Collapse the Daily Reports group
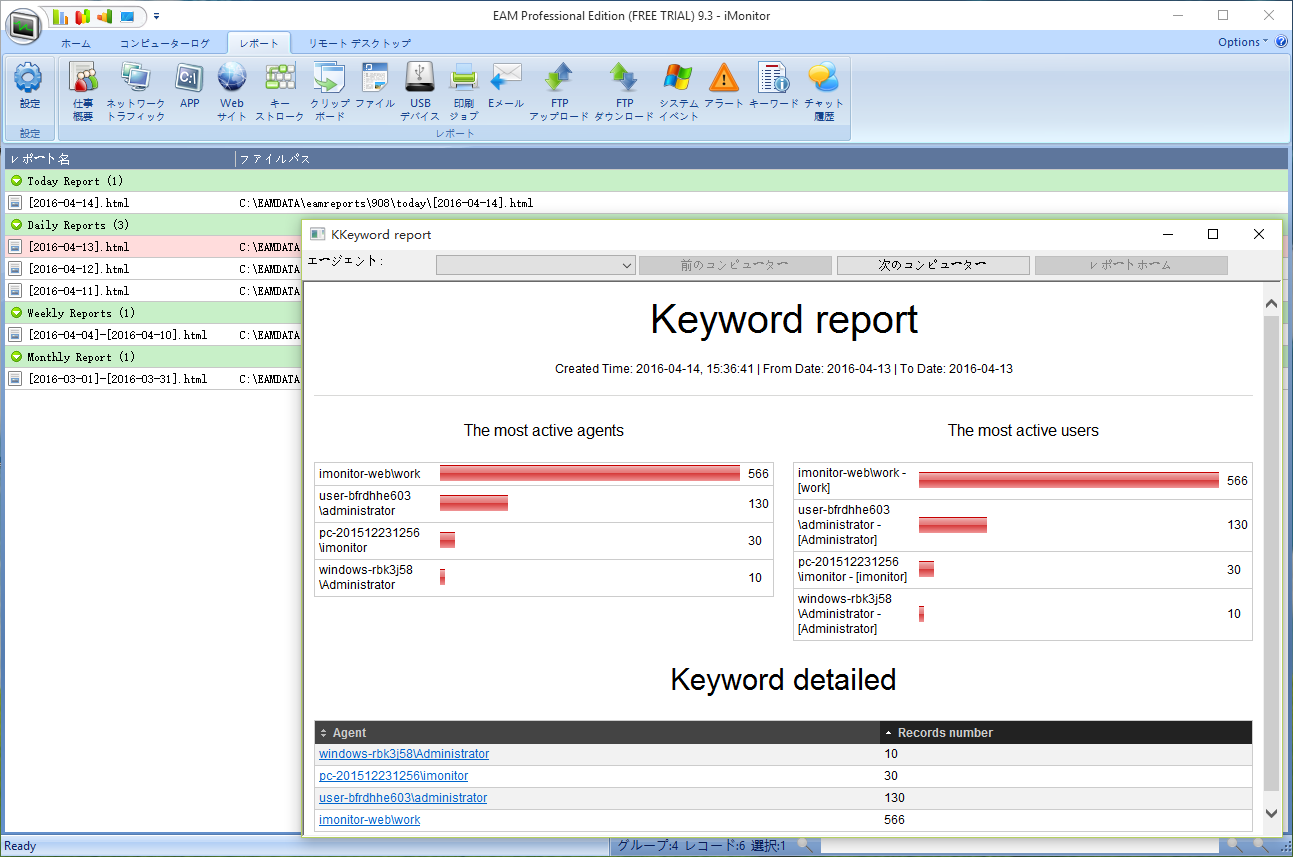The image size is (1293, 857). (16, 225)
